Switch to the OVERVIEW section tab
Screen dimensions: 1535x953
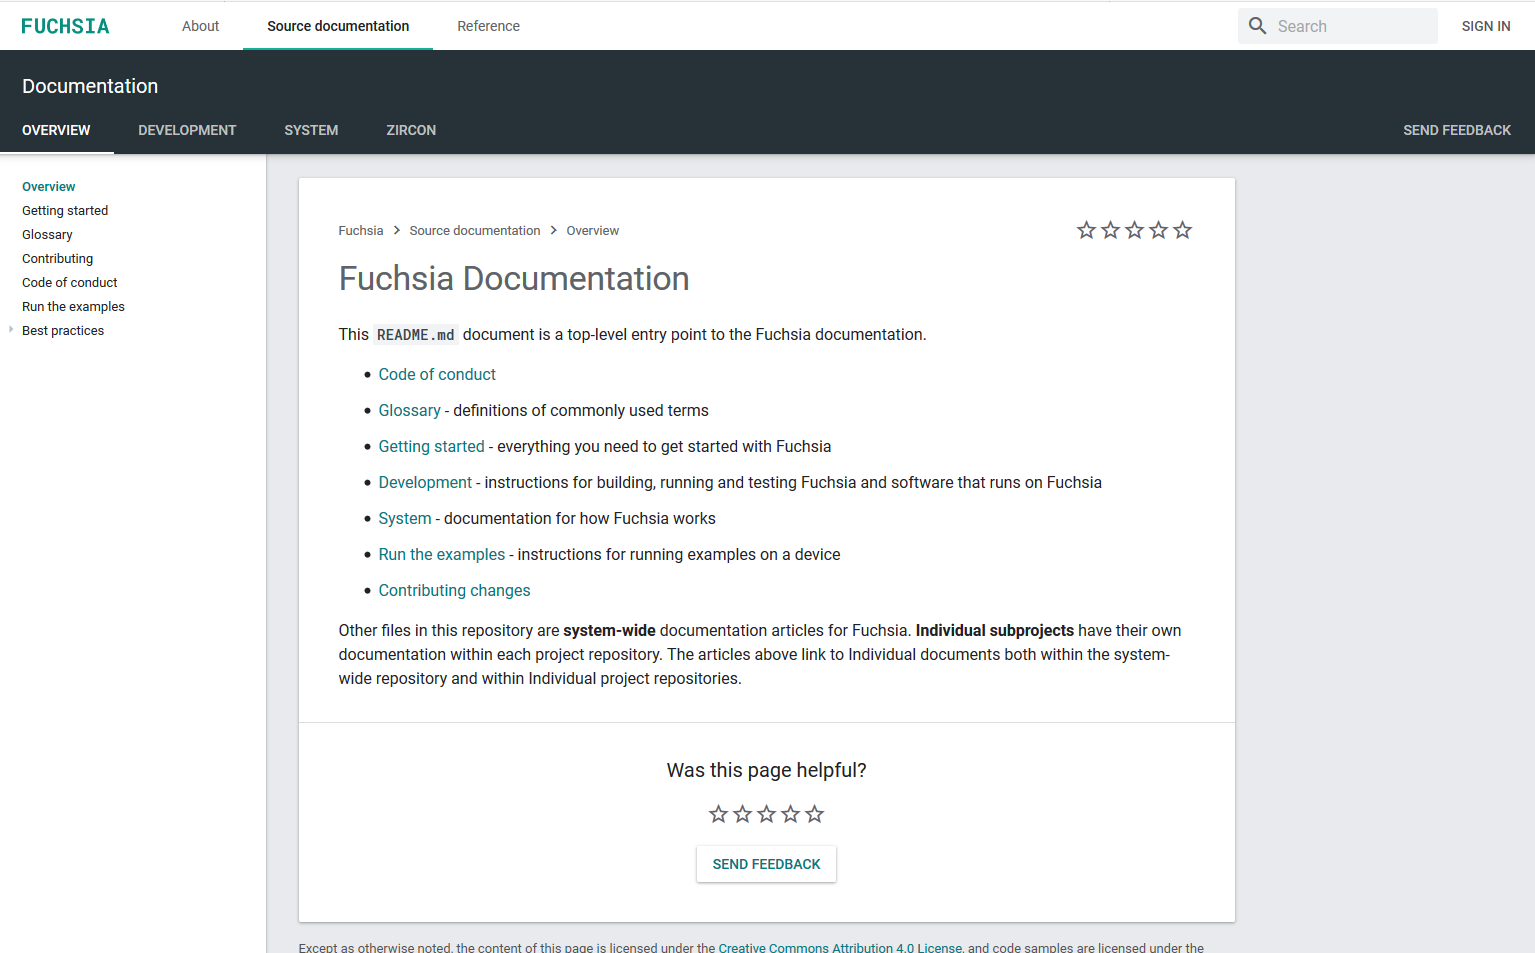56,130
